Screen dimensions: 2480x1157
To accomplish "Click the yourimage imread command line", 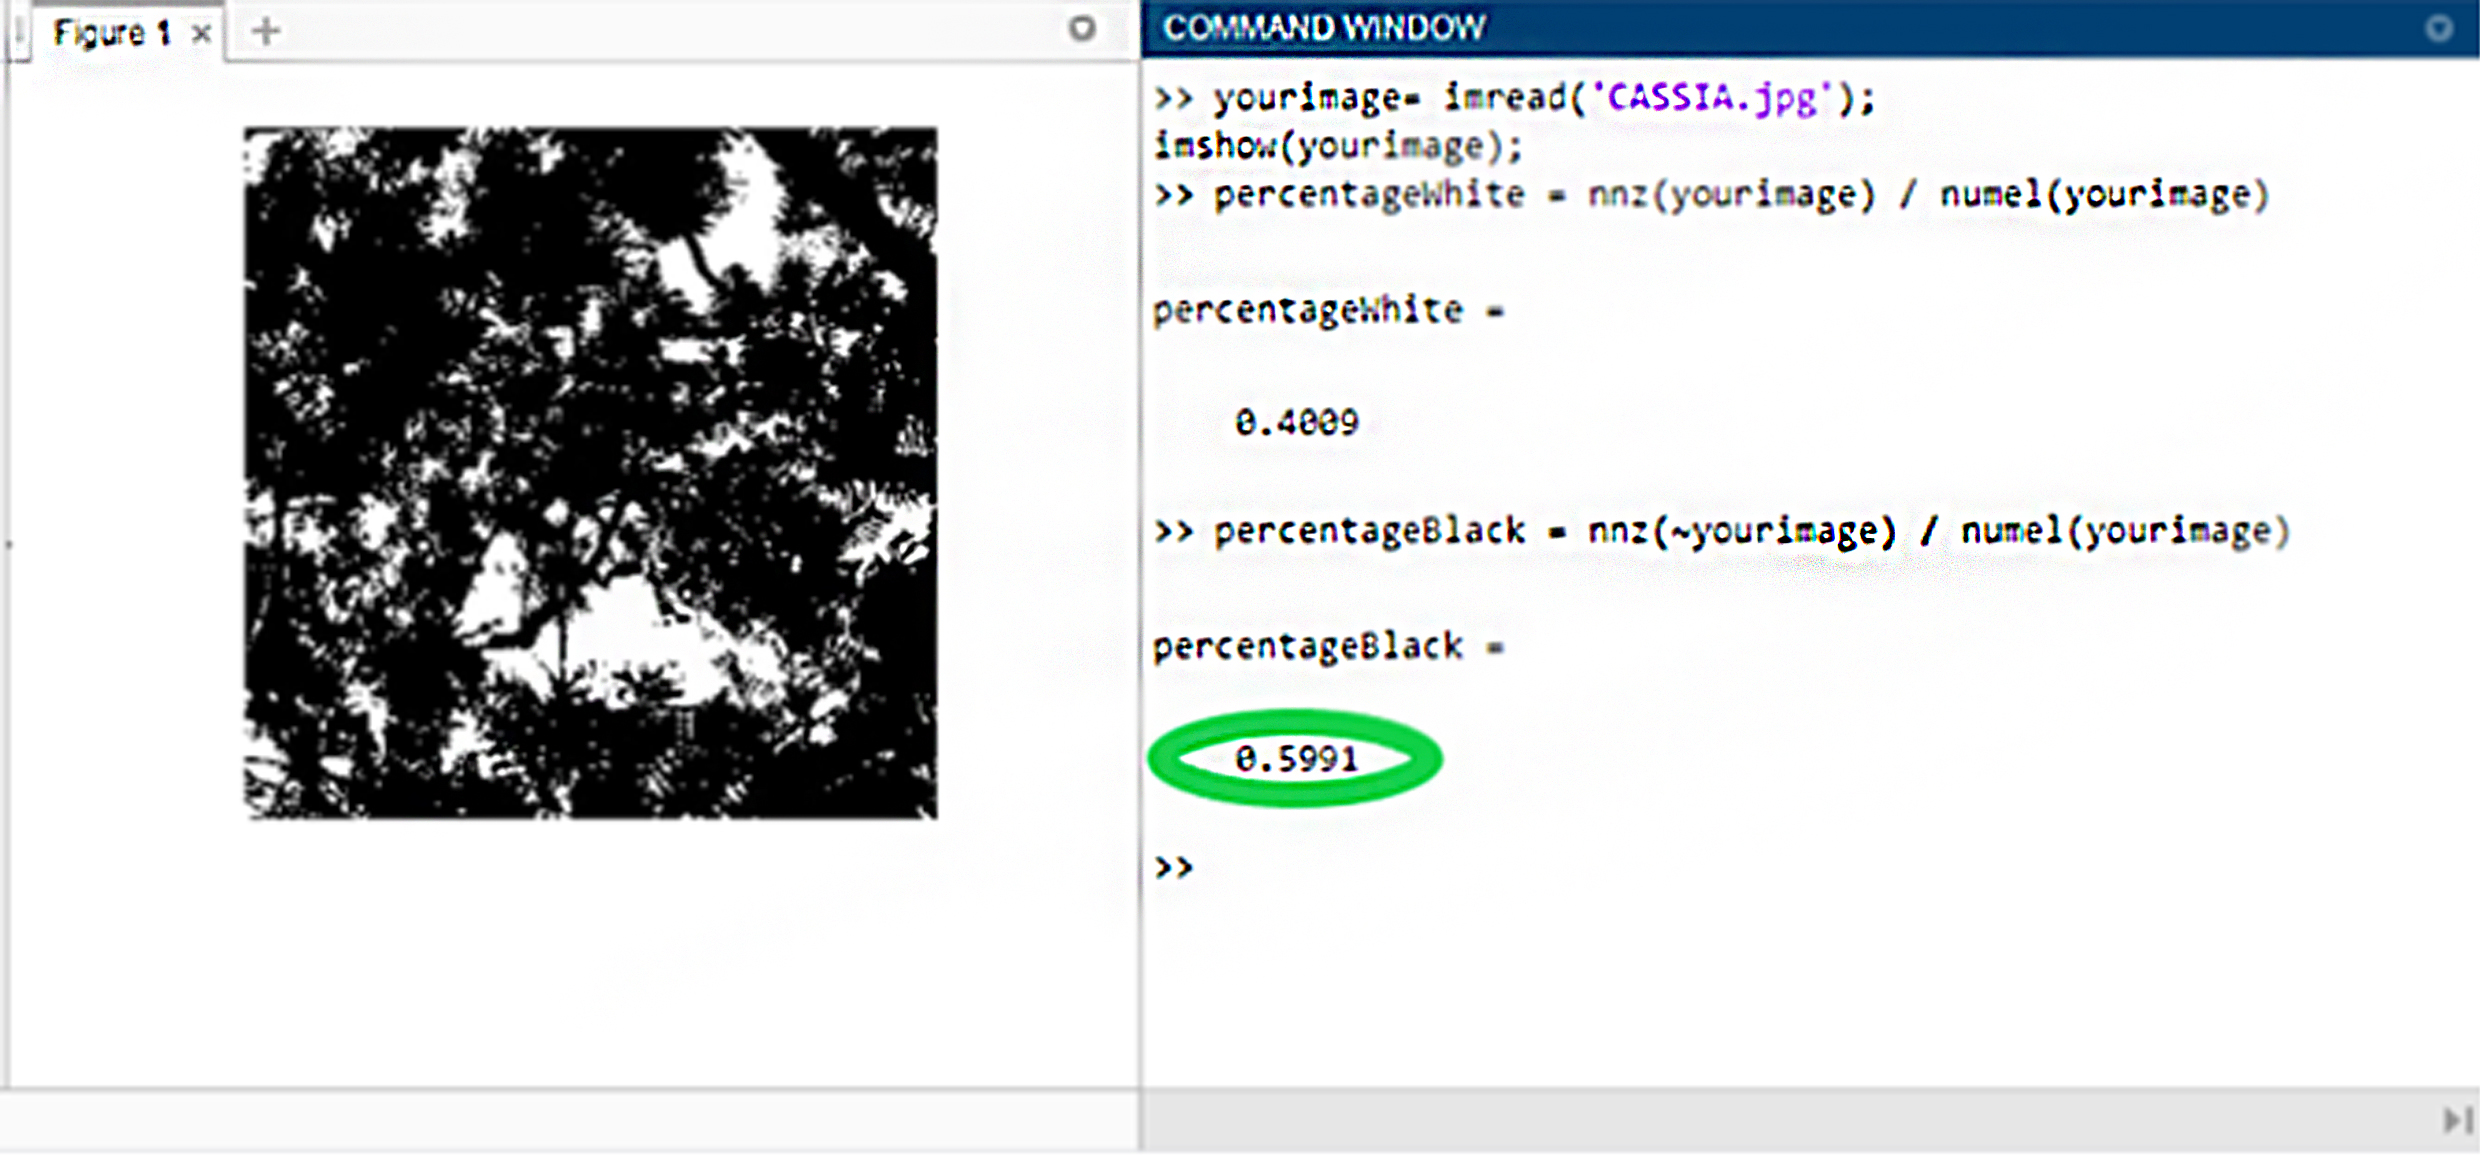I will point(1515,98).
